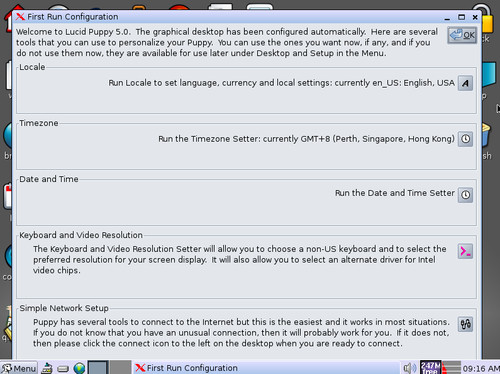Open the window menu X icon in titlebar

click(20, 16)
